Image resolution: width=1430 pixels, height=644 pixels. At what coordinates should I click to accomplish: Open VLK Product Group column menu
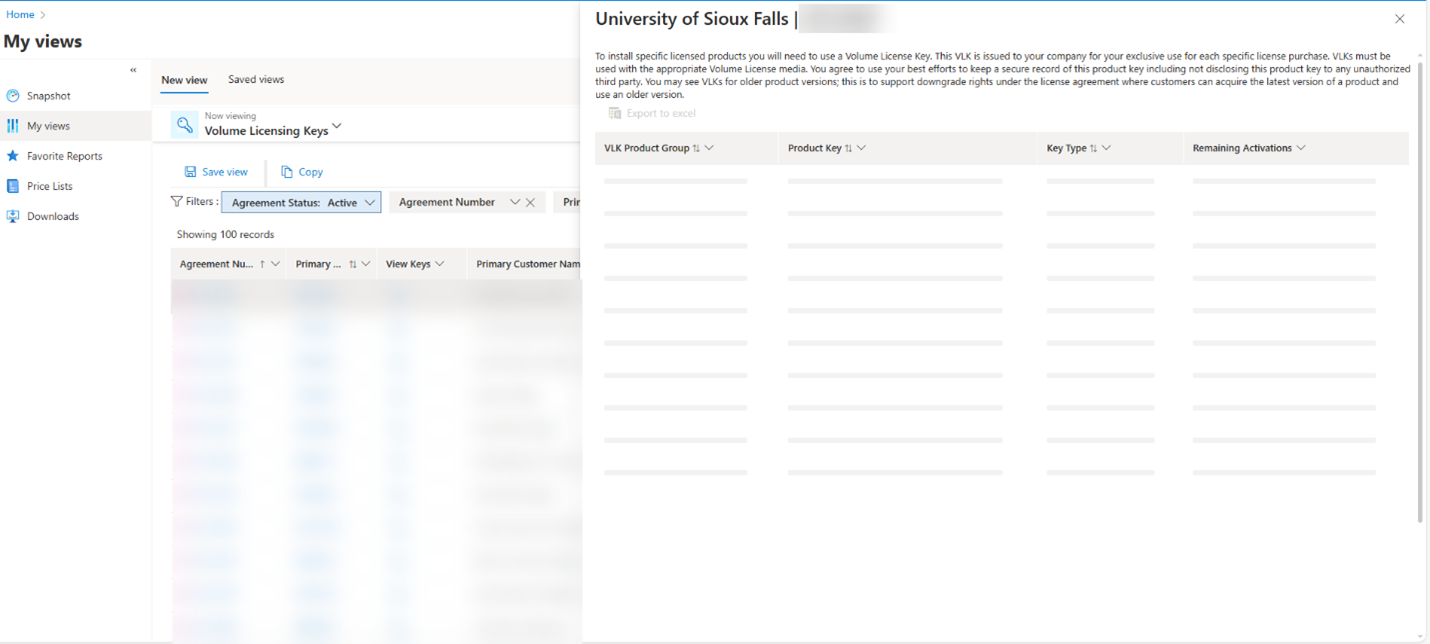point(709,148)
